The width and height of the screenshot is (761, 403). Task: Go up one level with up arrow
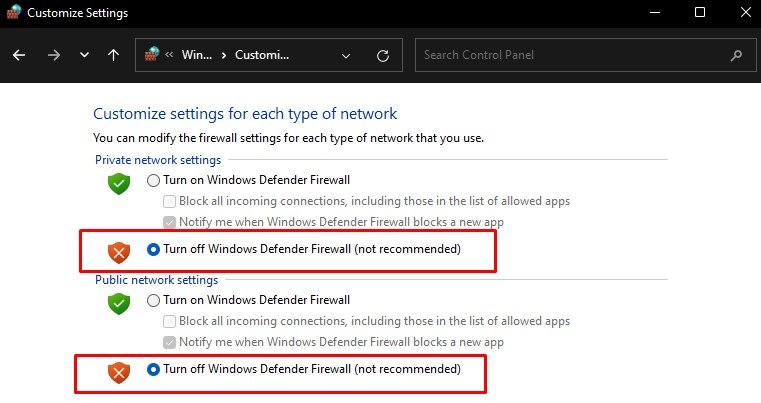point(113,55)
